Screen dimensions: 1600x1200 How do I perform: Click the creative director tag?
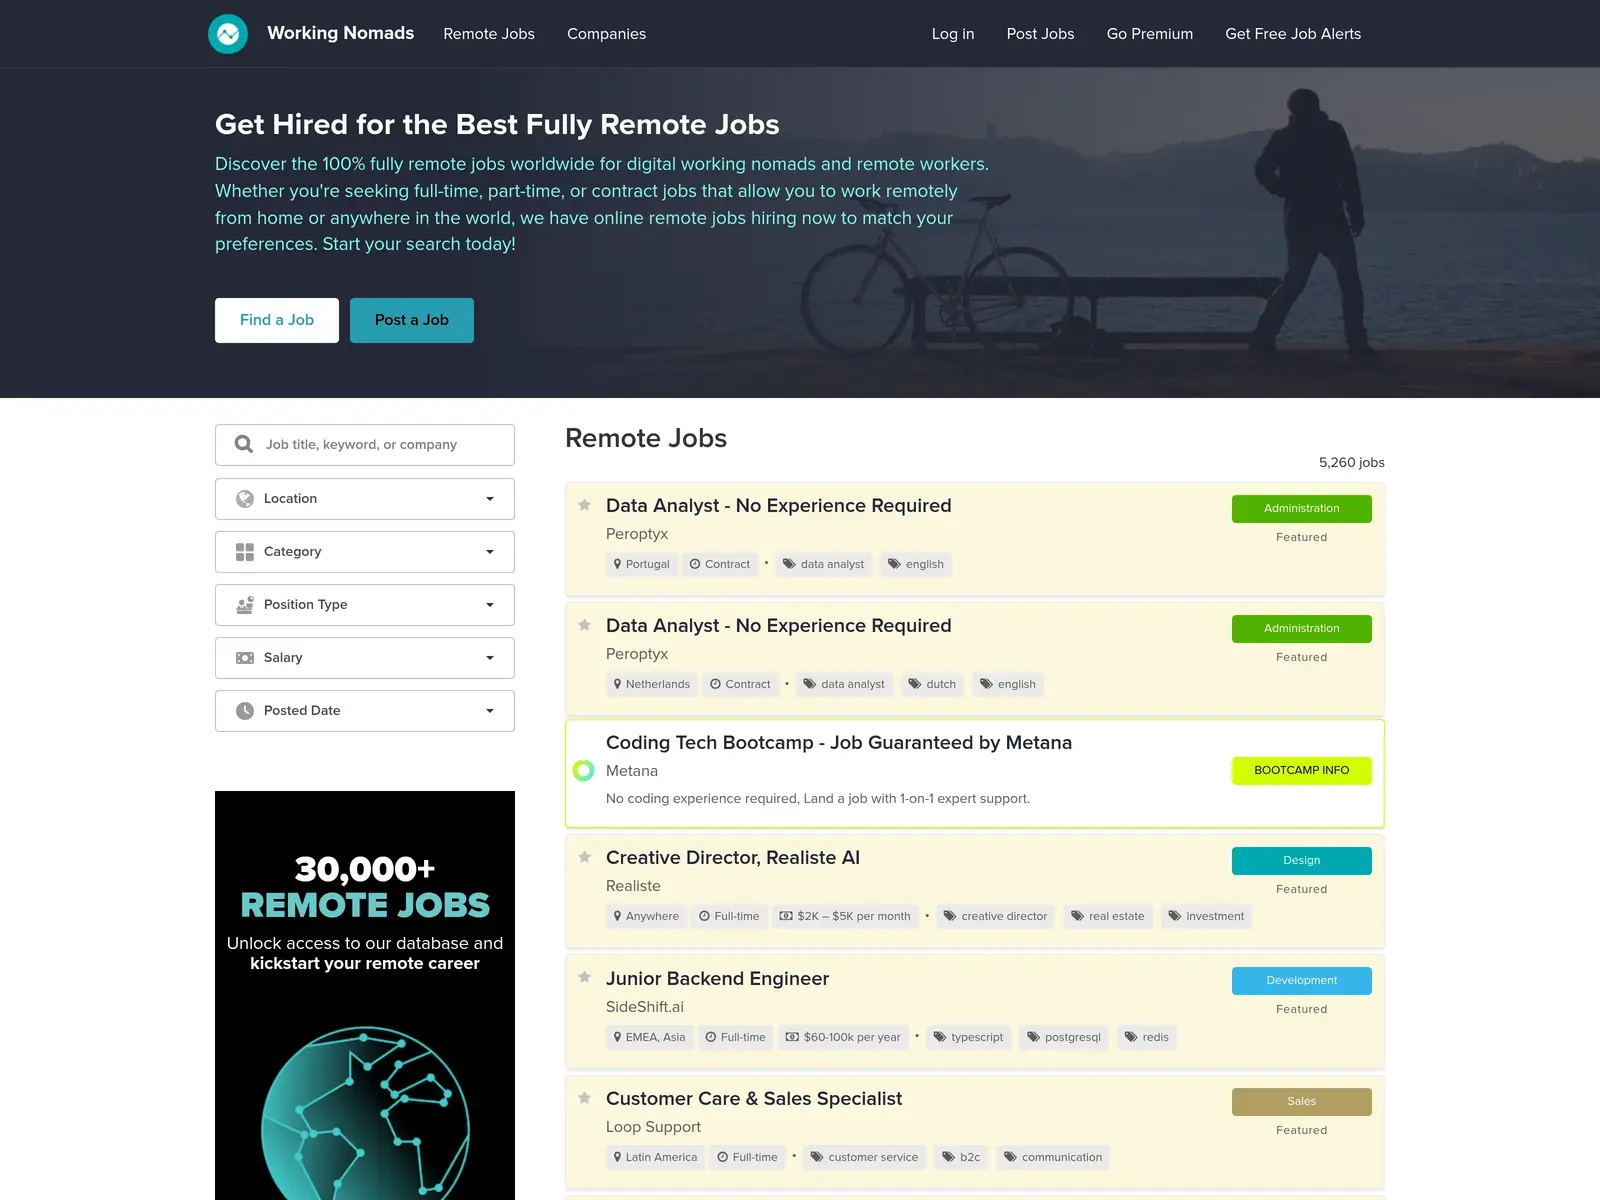pyautogui.click(x=995, y=916)
